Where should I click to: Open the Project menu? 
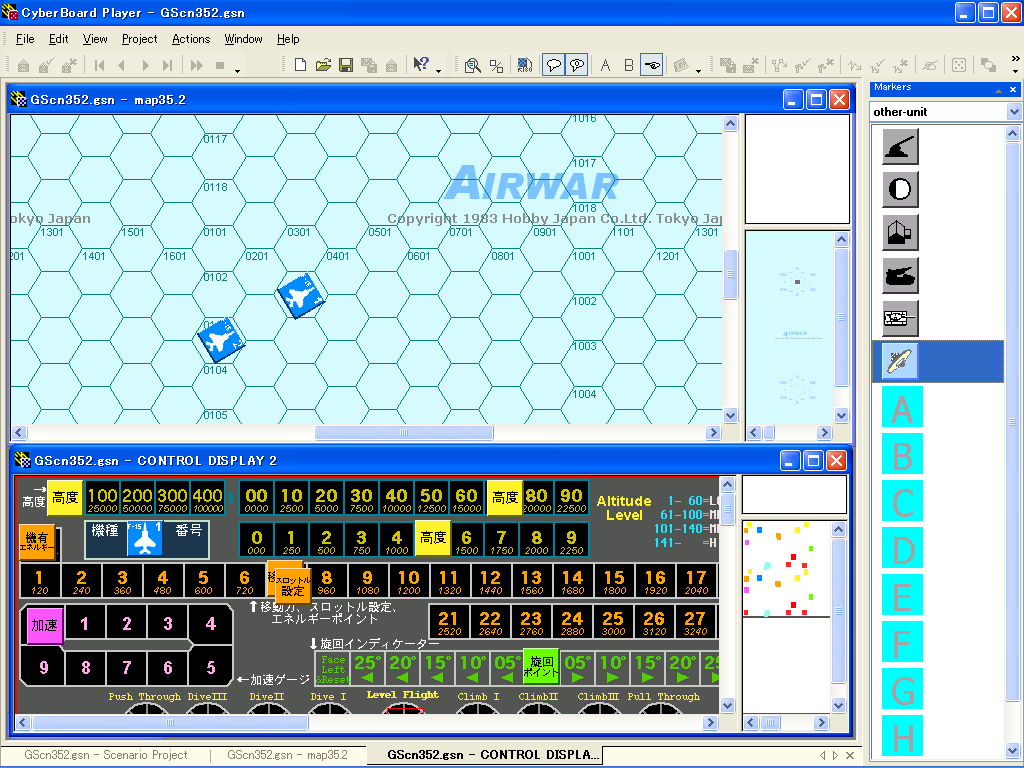click(x=140, y=39)
